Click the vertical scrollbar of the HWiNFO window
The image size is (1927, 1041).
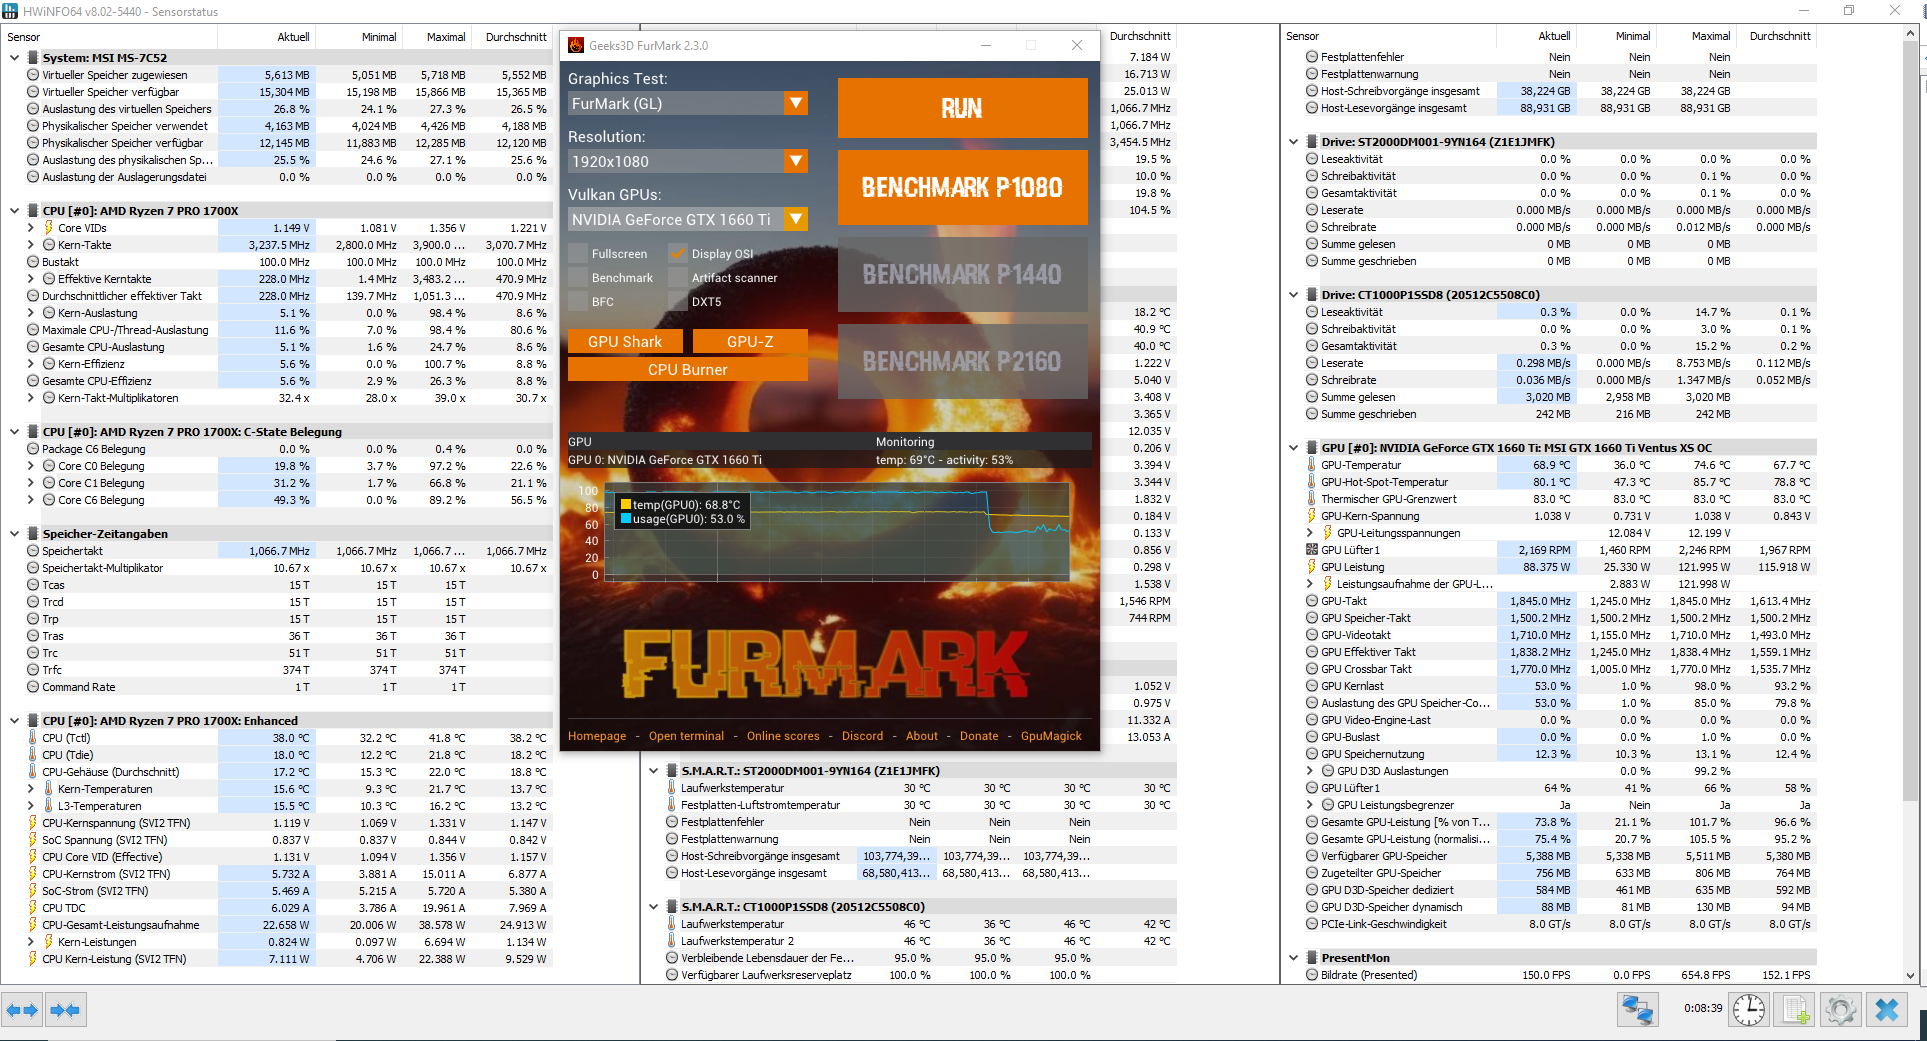pos(1910,504)
